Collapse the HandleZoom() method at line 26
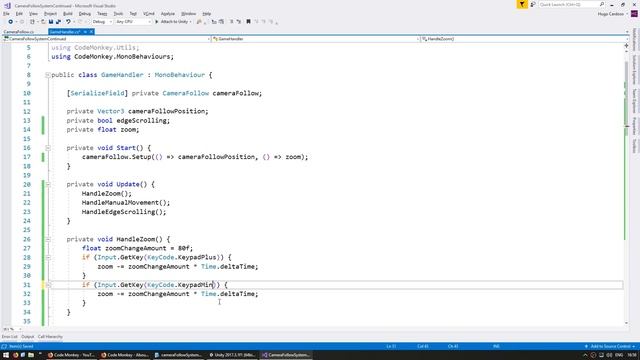 point(48,239)
